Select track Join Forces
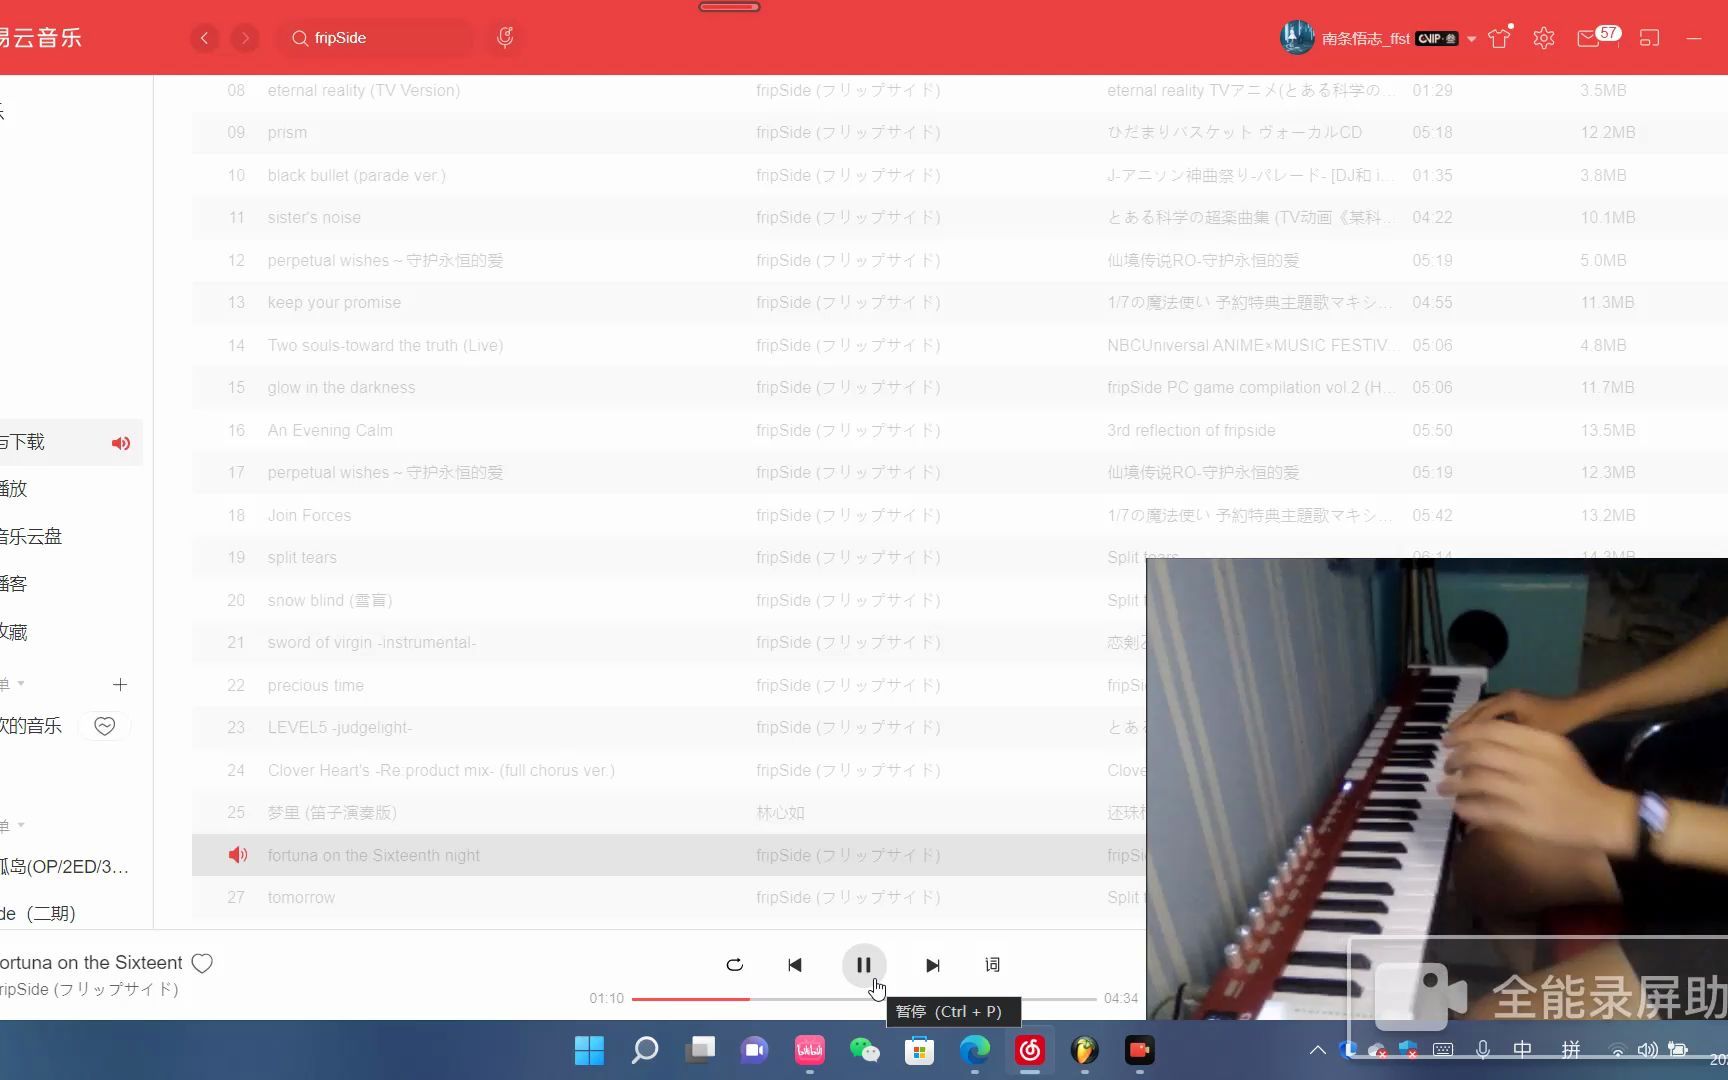This screenshot has height=1080, width=1728. 309,515
